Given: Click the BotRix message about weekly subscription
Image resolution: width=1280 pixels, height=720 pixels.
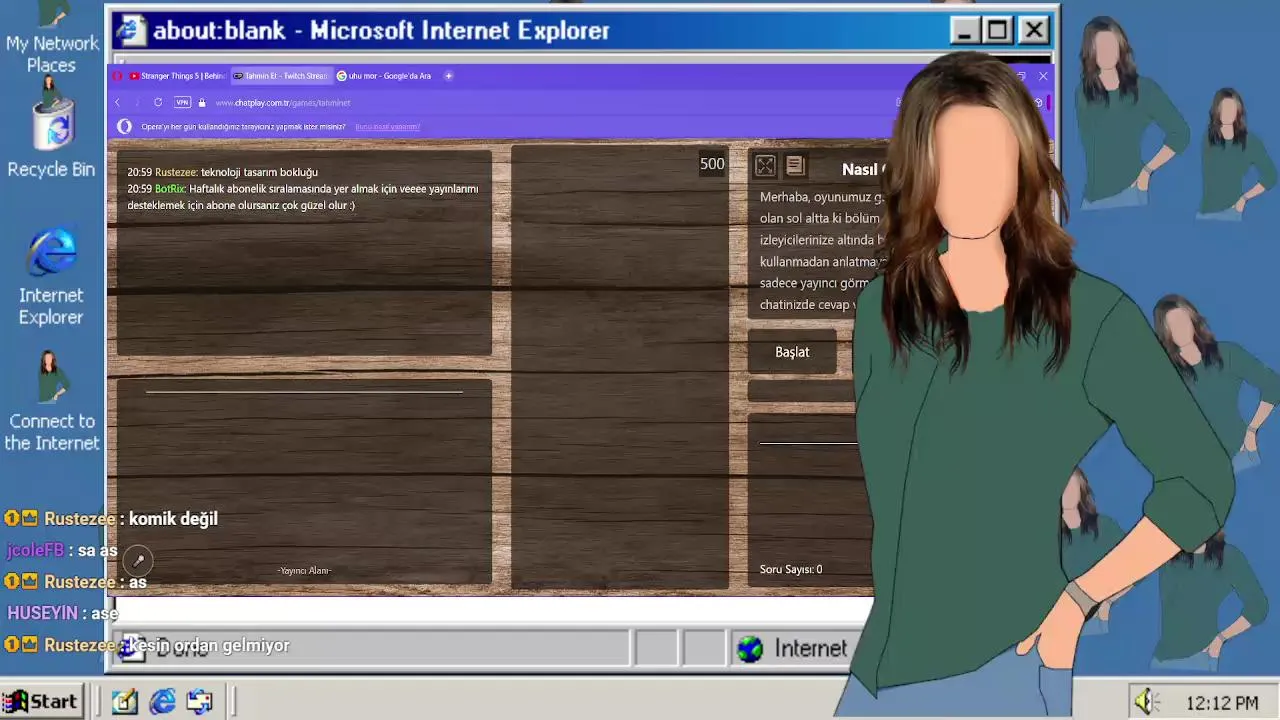Looking at the screenshot, I should point(303,197).
